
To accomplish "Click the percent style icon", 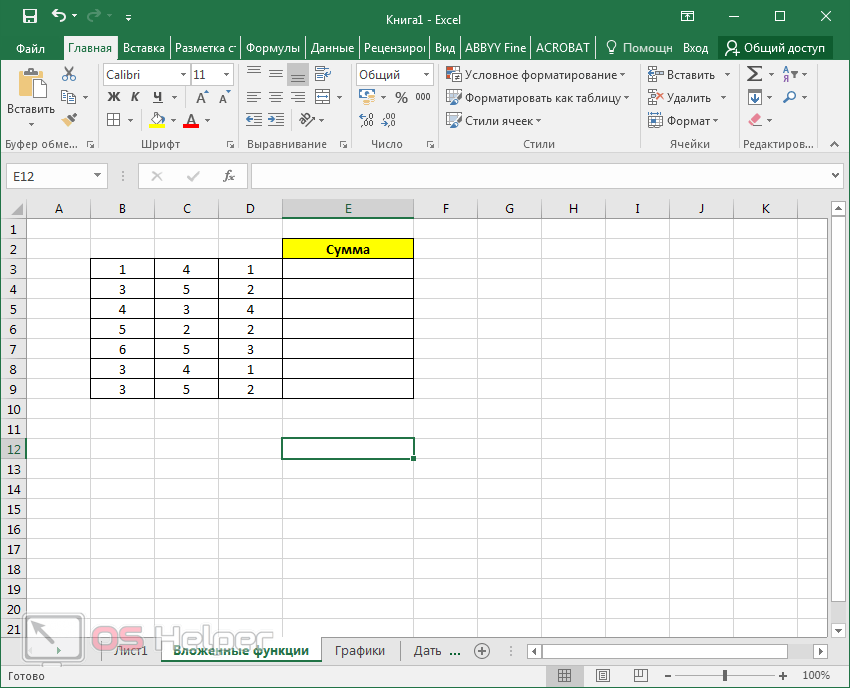I will 401,98.
